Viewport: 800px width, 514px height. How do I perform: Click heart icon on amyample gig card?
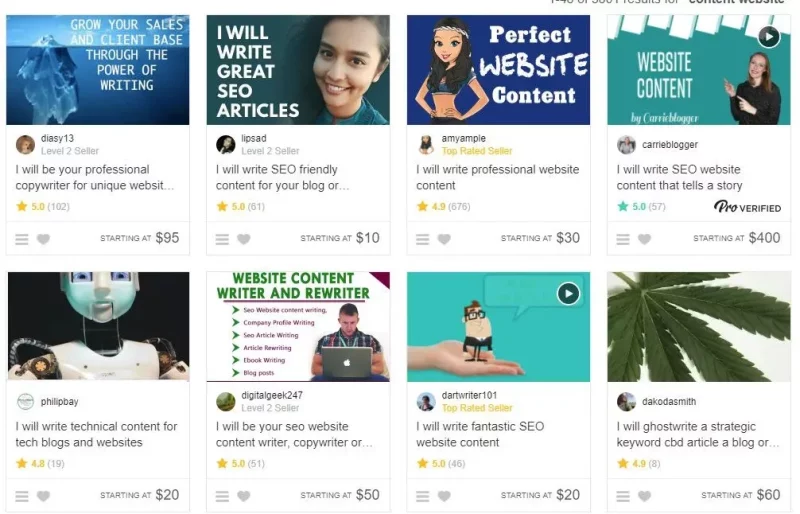(x=444, y=239)
